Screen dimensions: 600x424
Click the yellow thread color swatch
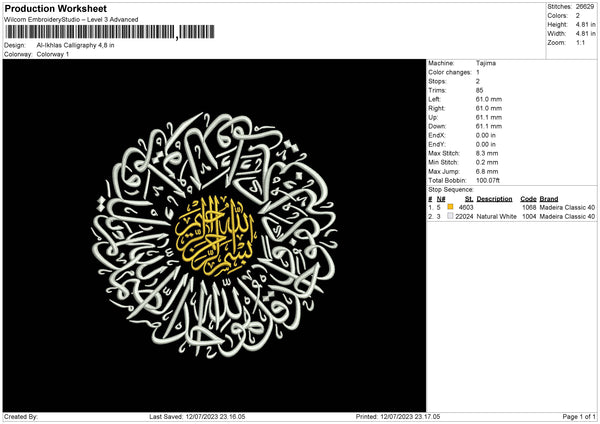tap(450, 207)
